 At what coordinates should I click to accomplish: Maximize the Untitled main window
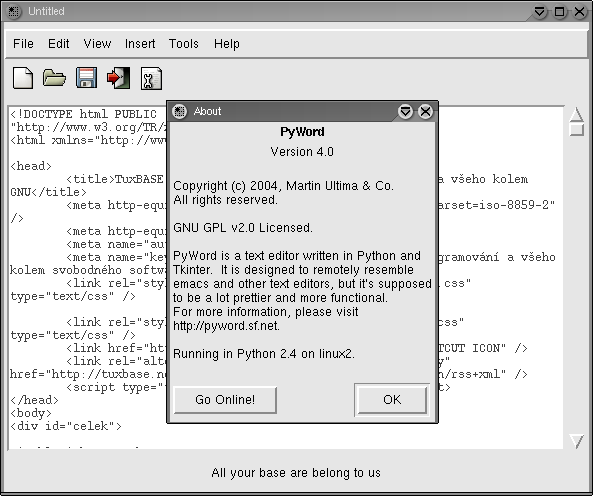pos(559,12)
